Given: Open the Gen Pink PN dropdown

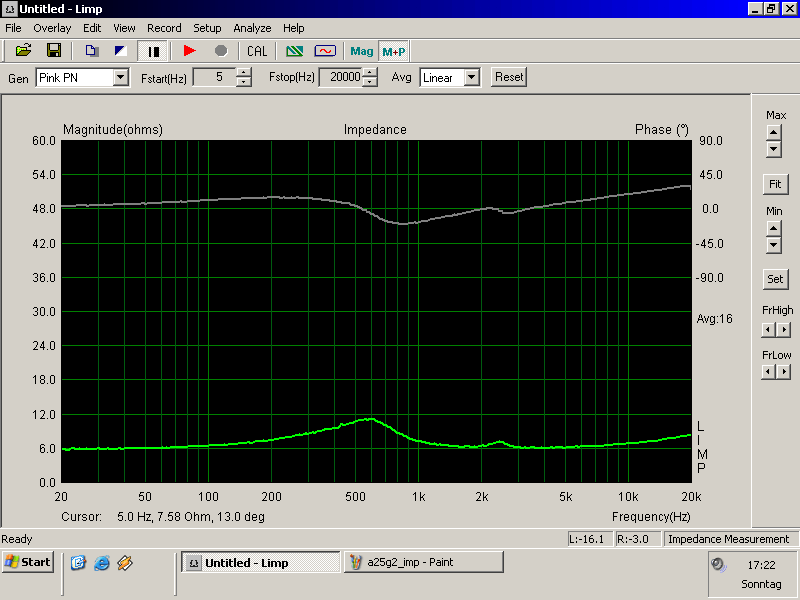Looking at the screenshot, I should click(x=121, y=77).
